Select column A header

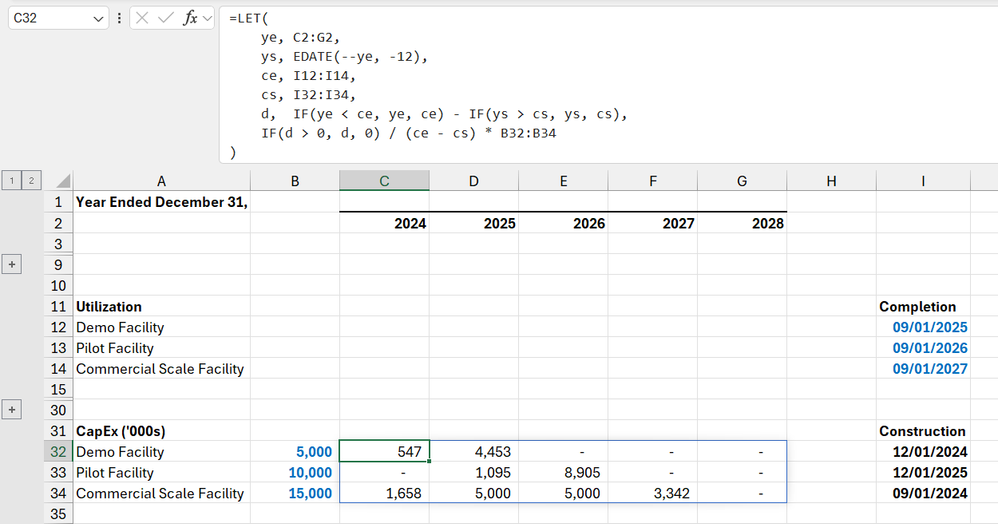(162, 181)
